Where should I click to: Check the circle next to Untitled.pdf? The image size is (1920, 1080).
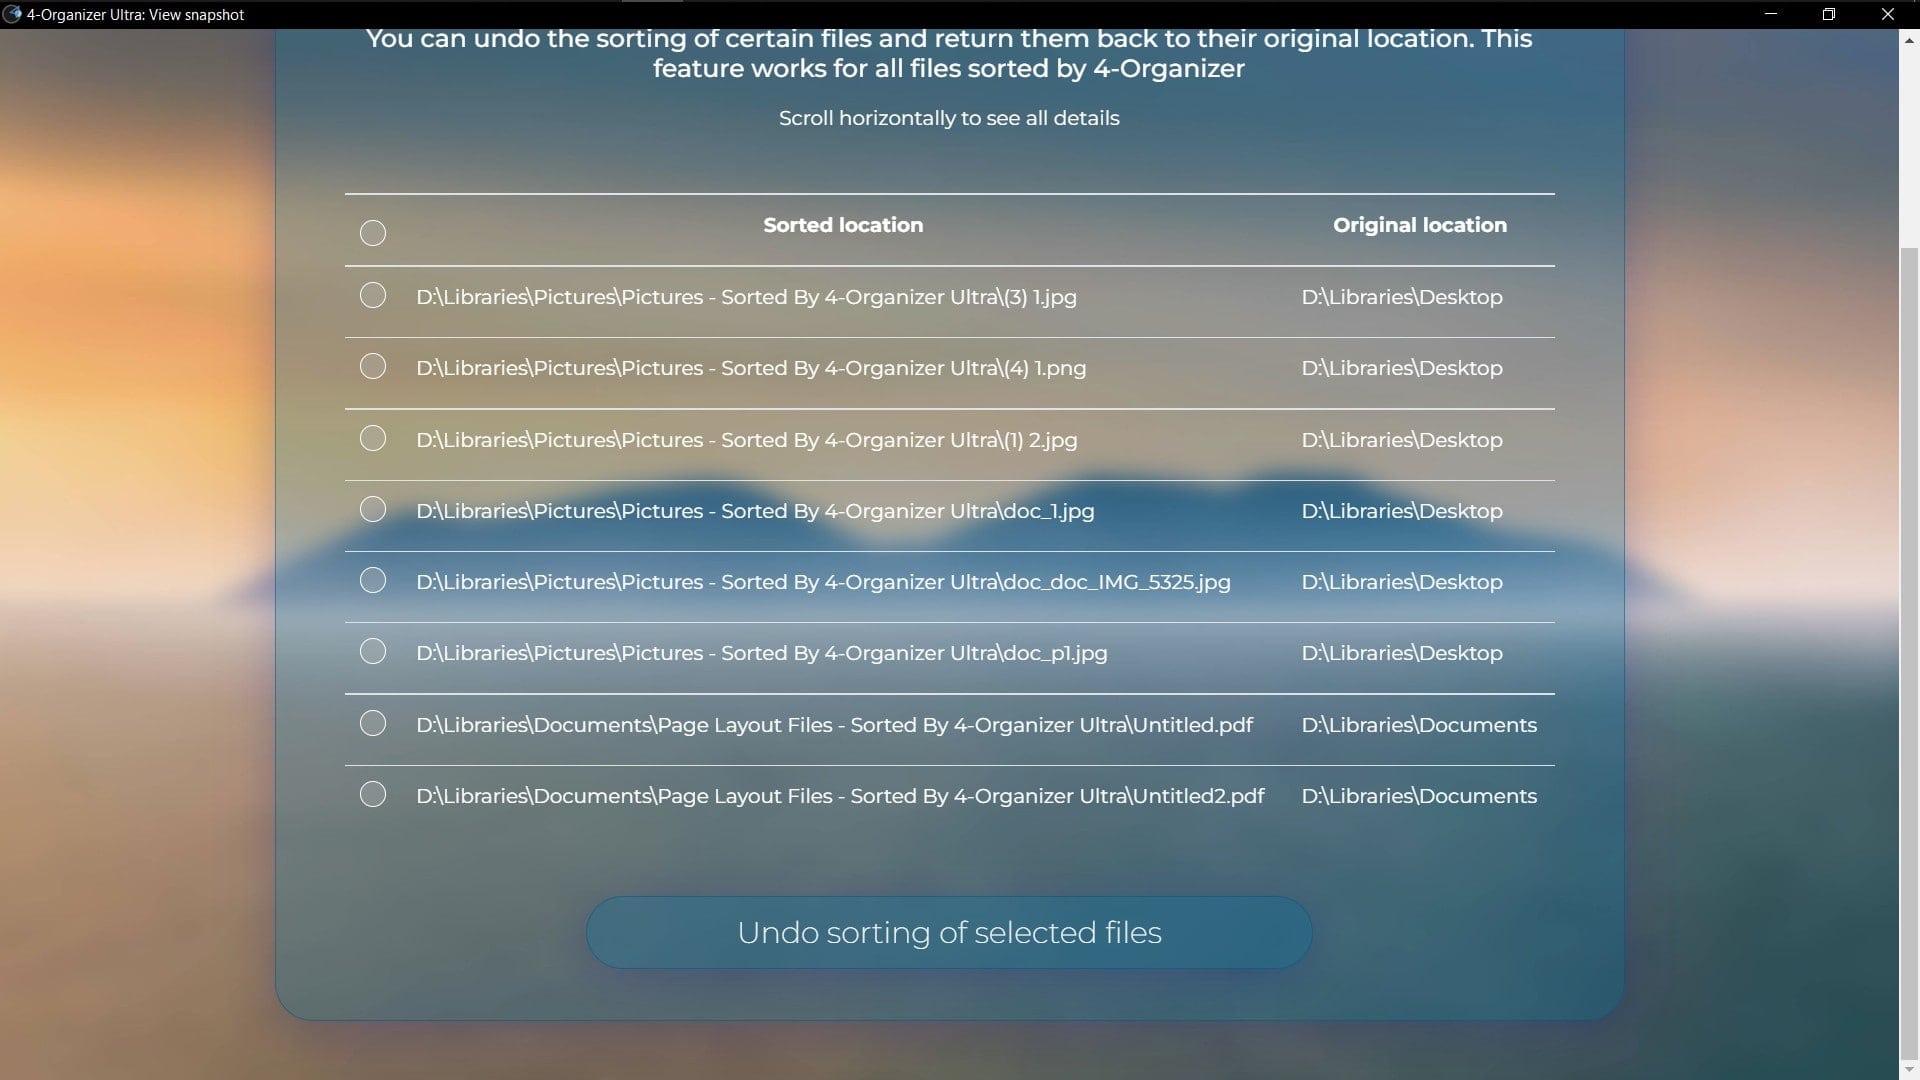click(372, 723)
